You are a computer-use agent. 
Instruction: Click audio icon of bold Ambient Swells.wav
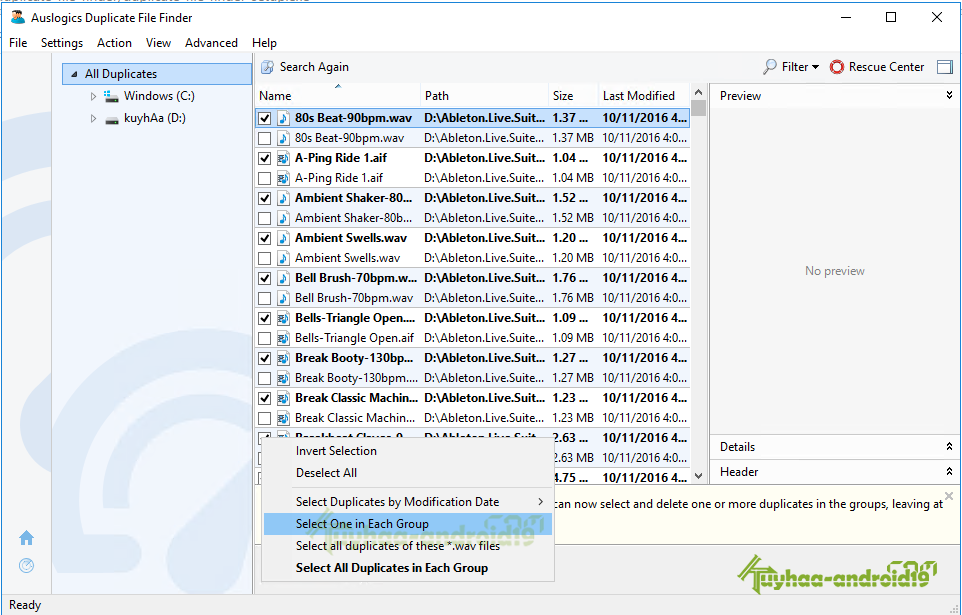pos(283,238)
